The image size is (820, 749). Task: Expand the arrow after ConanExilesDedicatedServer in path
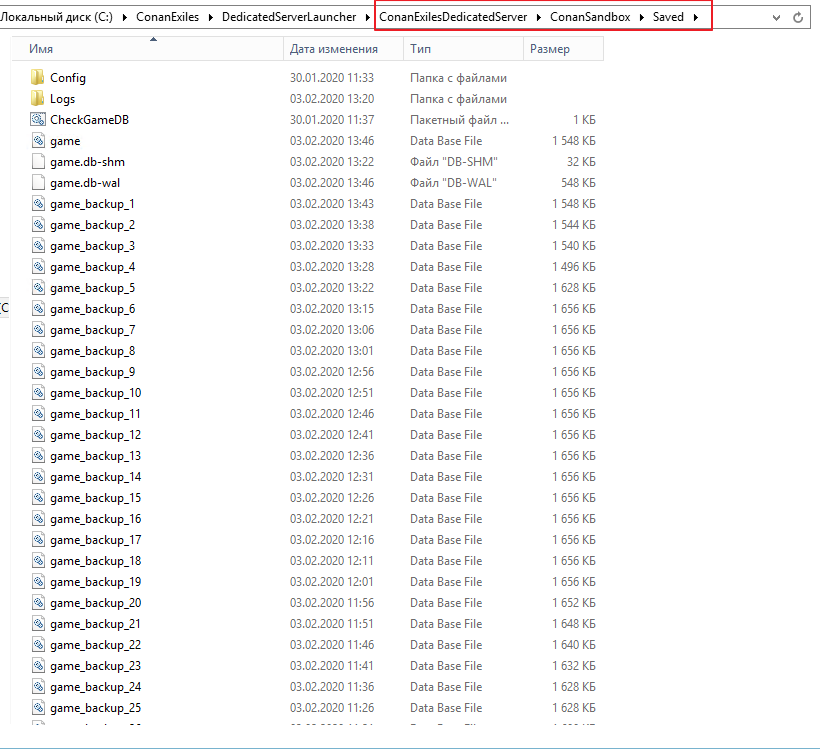pyautogui.click(x=539, y=17)
